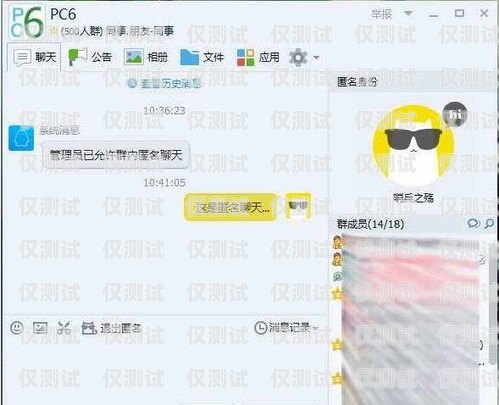
Task: Click the yellow 这是匿名聊天 message bubble
Action: 231,208
